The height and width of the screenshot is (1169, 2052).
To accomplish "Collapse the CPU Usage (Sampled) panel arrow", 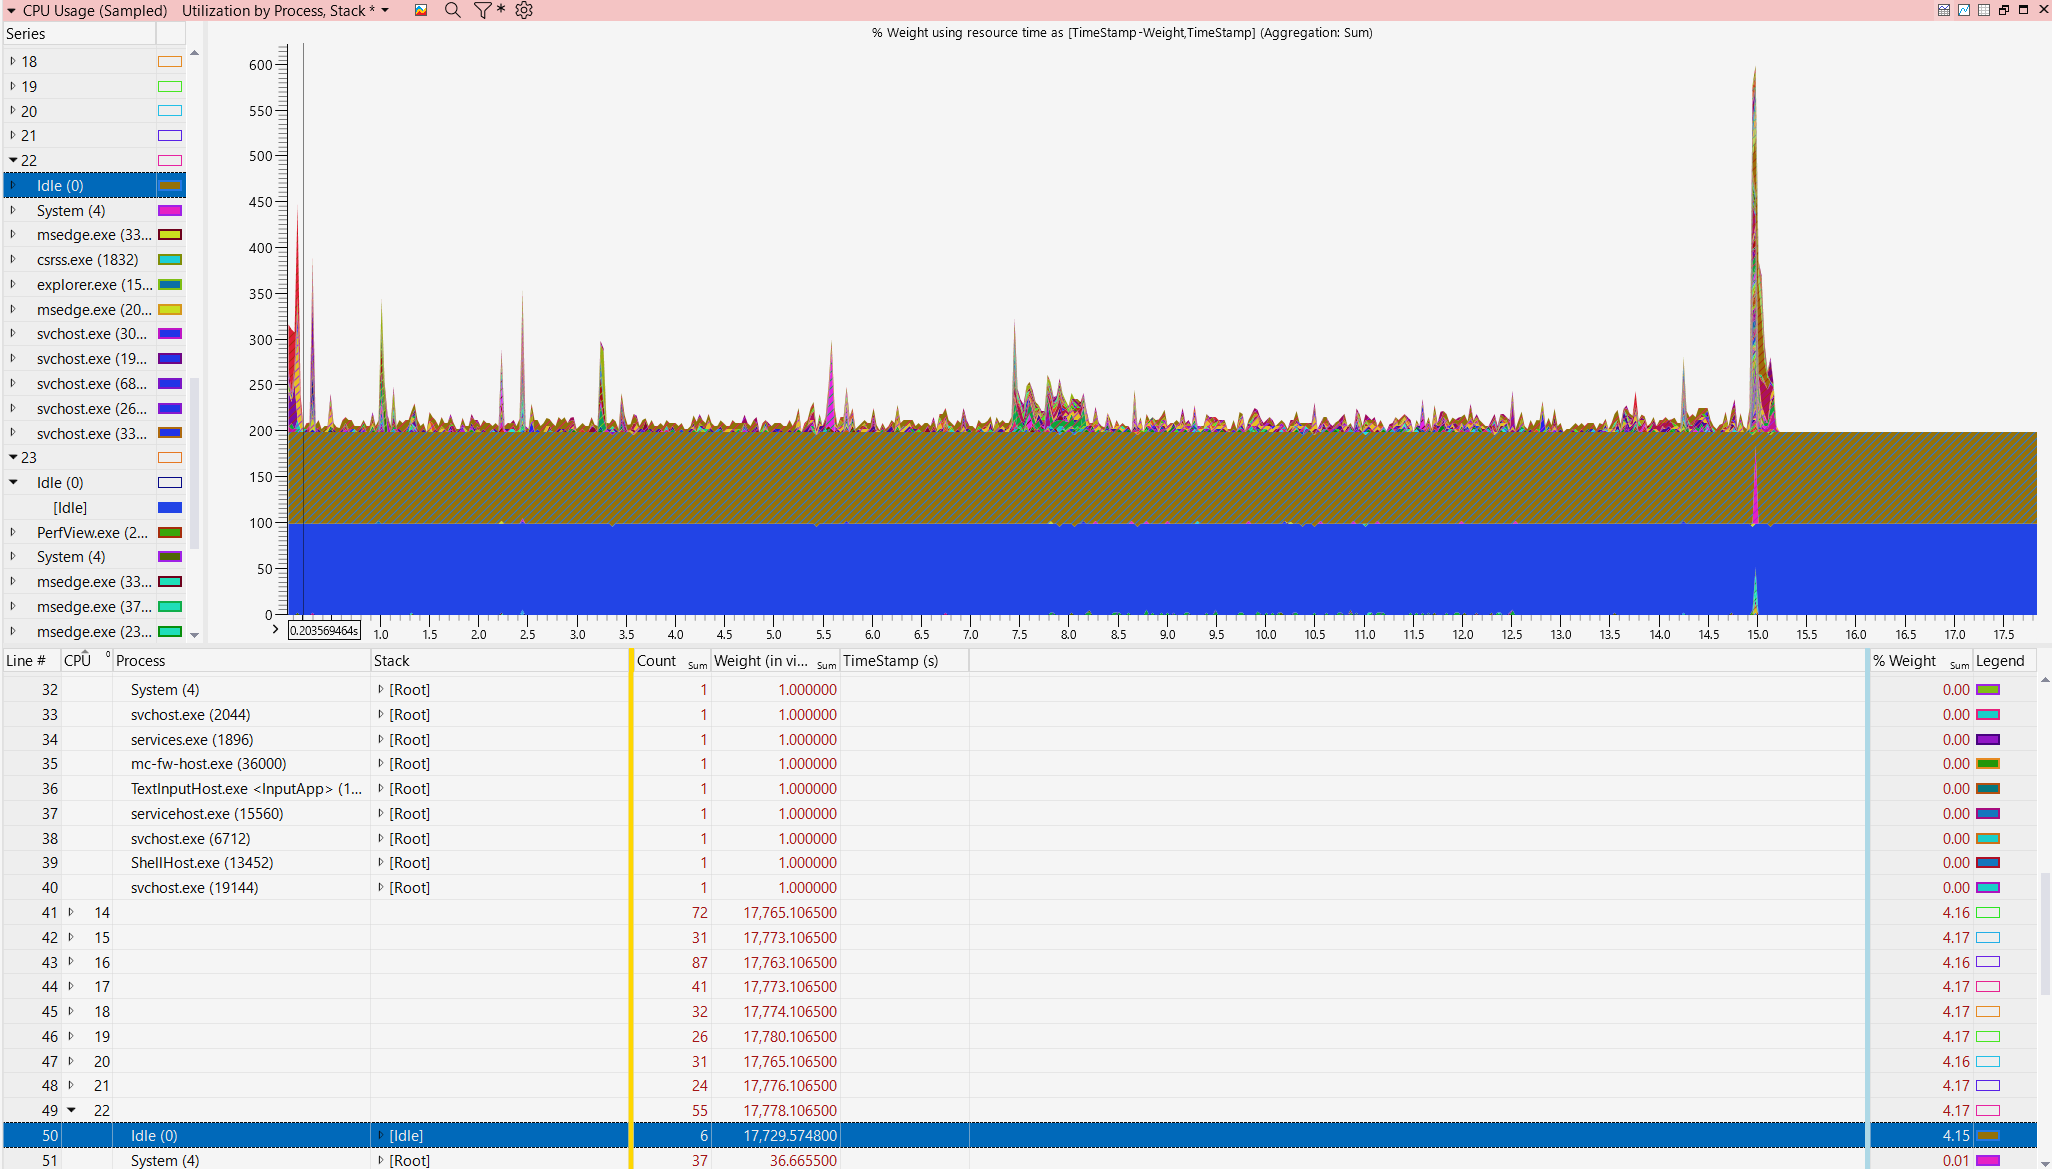I will pos(10,10).
